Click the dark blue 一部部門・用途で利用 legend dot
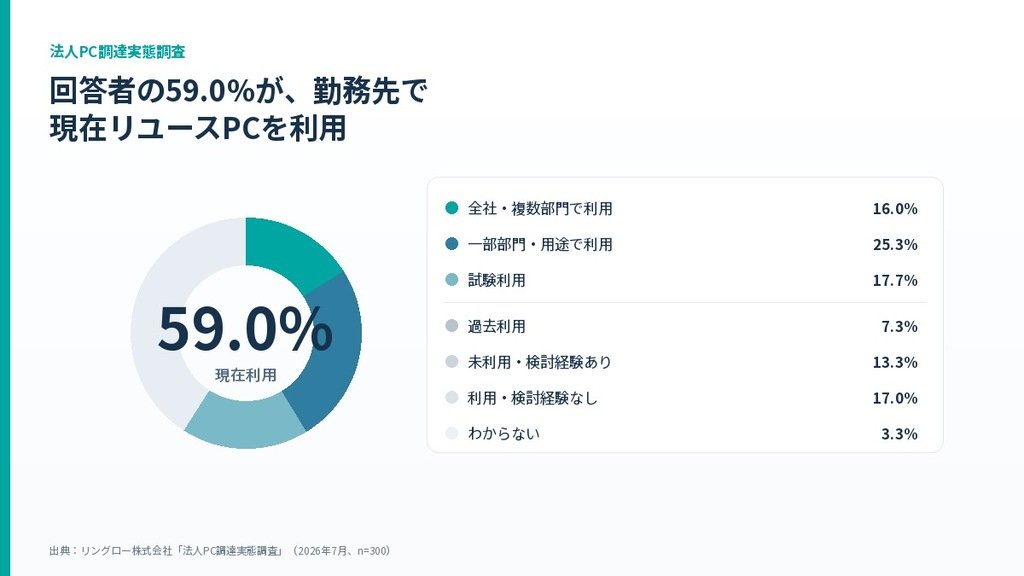 pyautogui.click(x=451, y=244)
